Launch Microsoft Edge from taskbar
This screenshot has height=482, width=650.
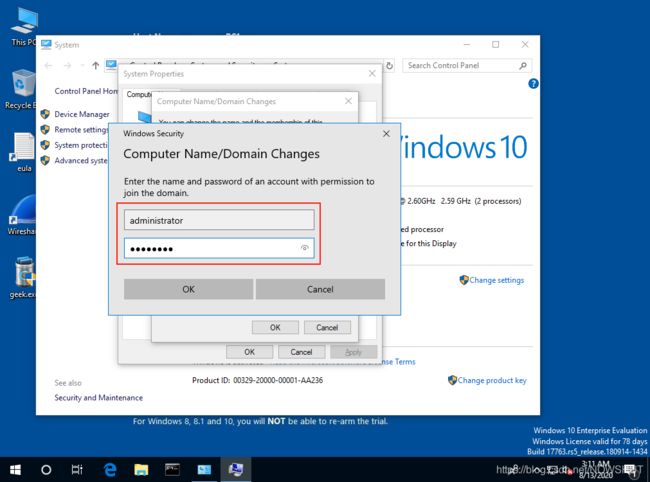click(110, 470)
